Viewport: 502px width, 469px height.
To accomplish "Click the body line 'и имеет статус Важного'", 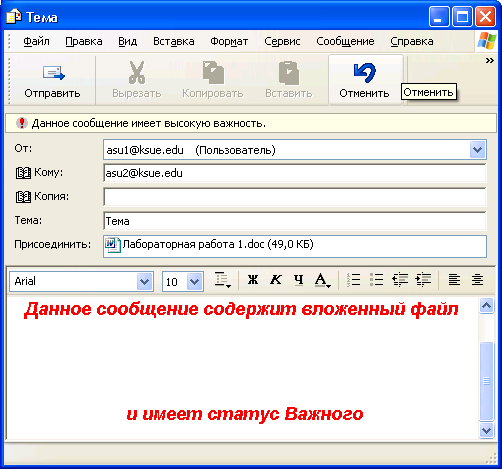I will [245, 414].
